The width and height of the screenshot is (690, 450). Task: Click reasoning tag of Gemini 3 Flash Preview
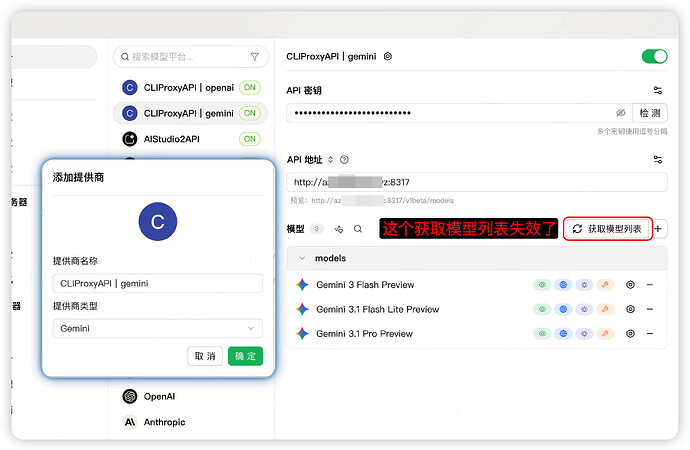584,285
